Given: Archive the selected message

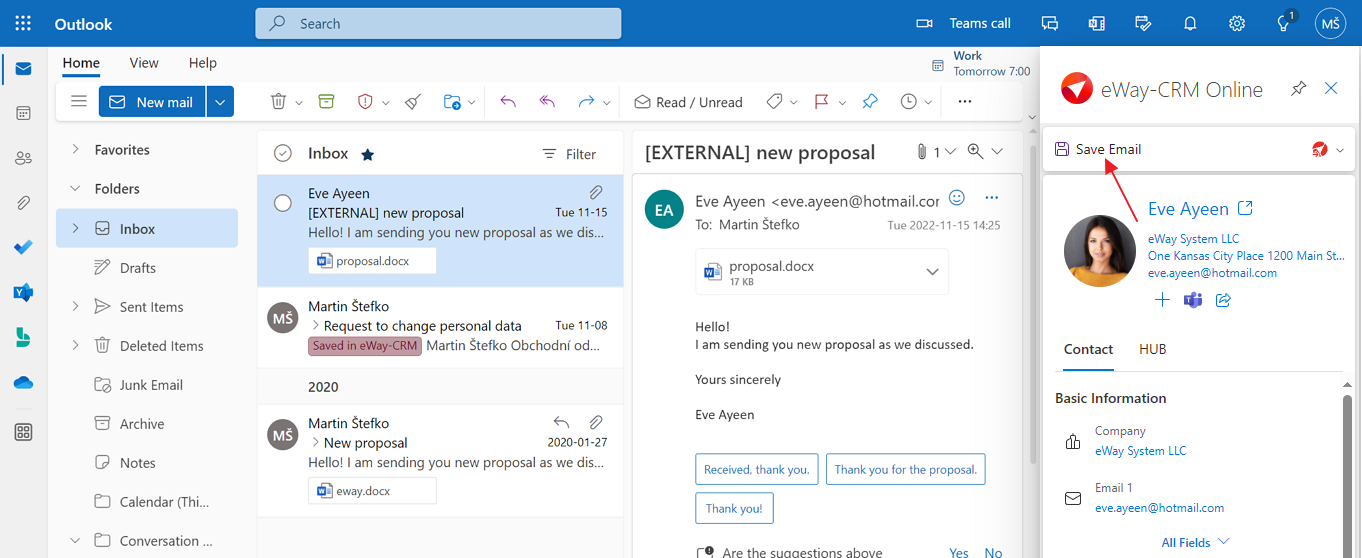Looking at the screenshot, I should click(325, 101).
